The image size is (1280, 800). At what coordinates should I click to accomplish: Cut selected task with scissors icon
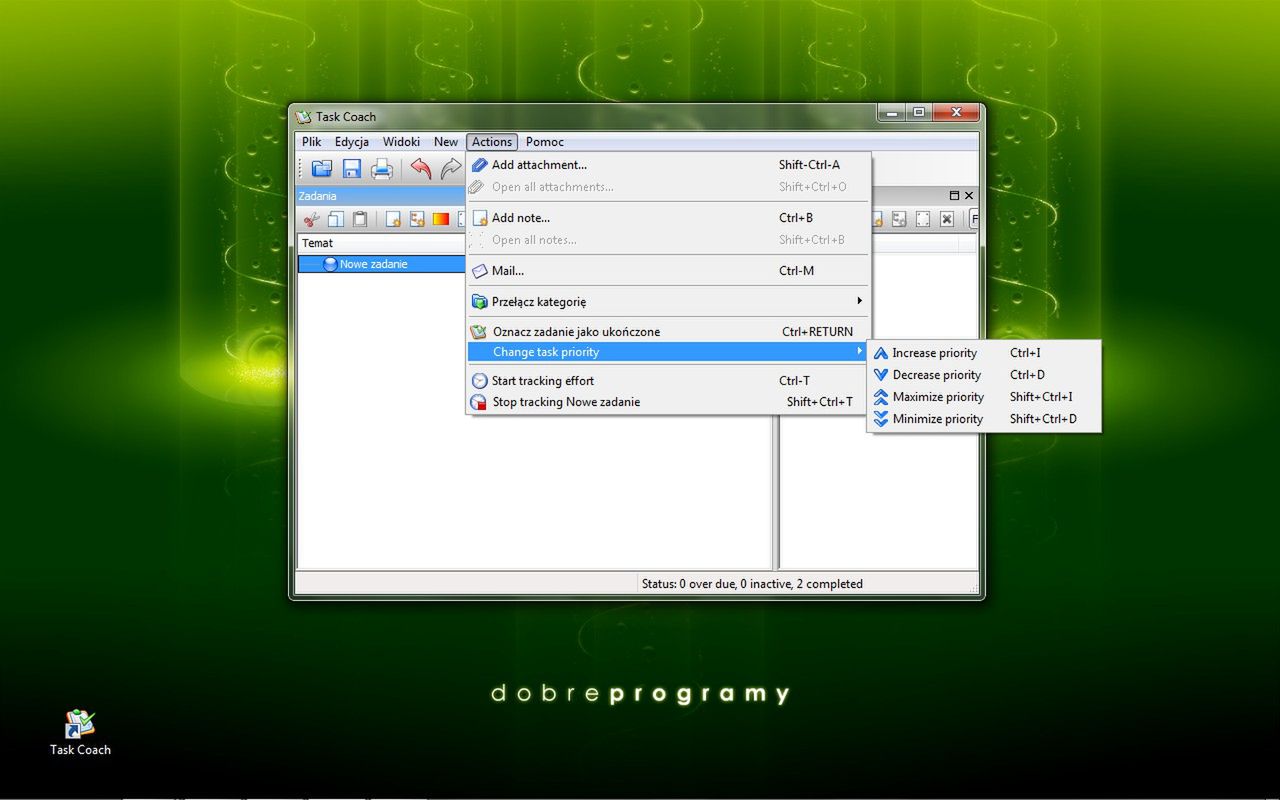coord(312,219)
